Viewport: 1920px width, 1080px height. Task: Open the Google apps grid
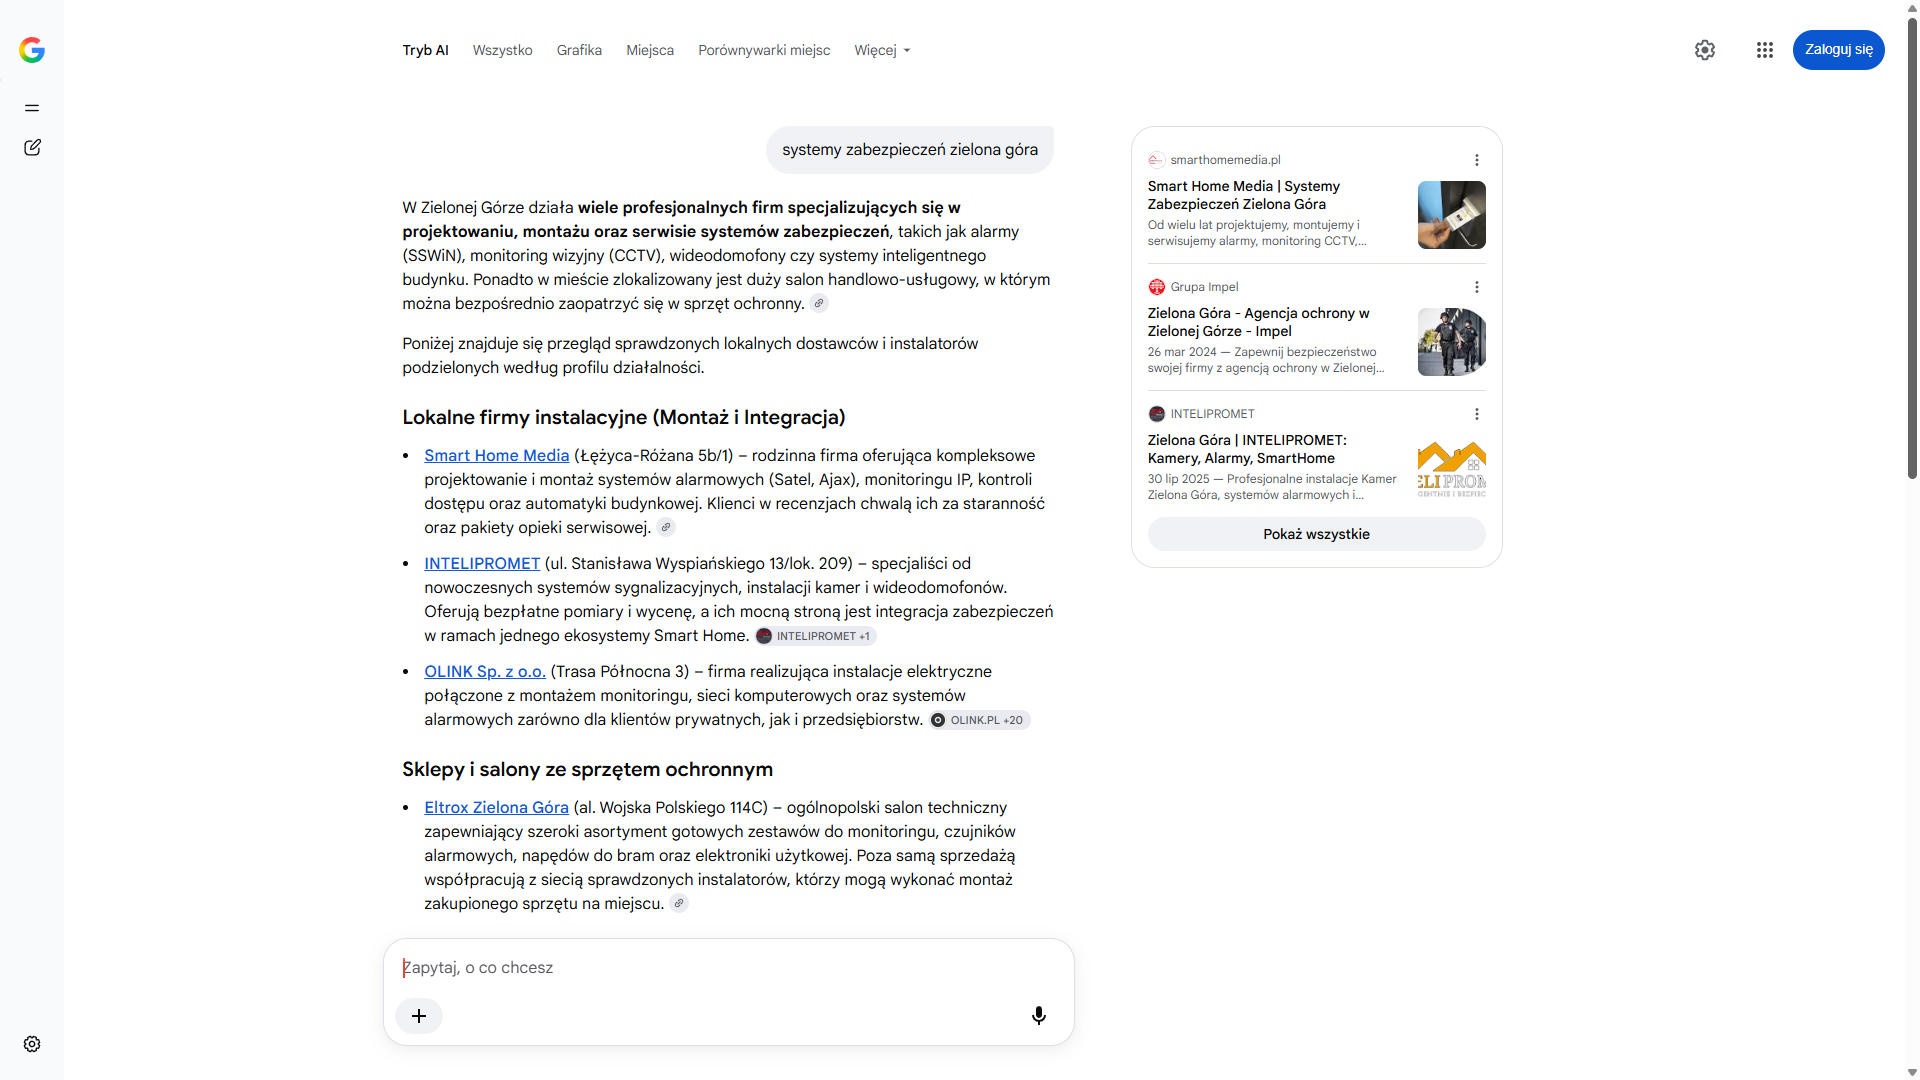click(x=1765, y=50)
